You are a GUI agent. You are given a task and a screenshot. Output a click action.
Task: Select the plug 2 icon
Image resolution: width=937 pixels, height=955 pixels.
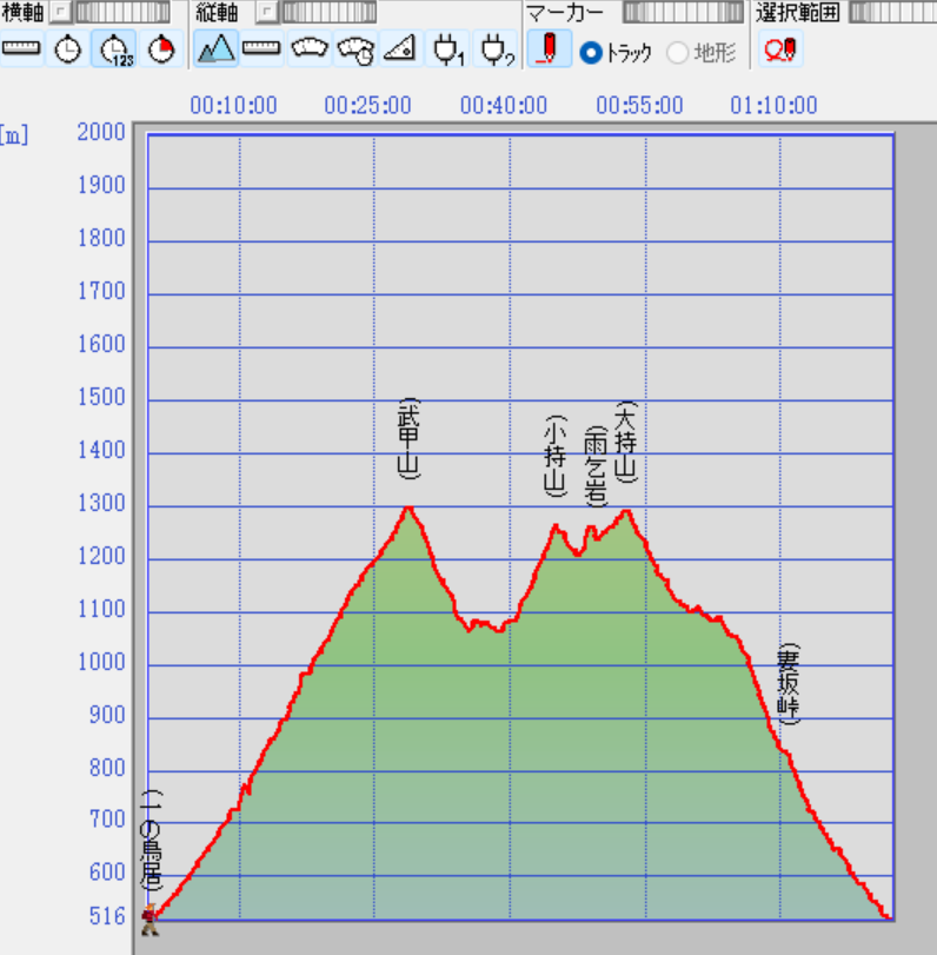pyautogui.click(x=495, y=49)
